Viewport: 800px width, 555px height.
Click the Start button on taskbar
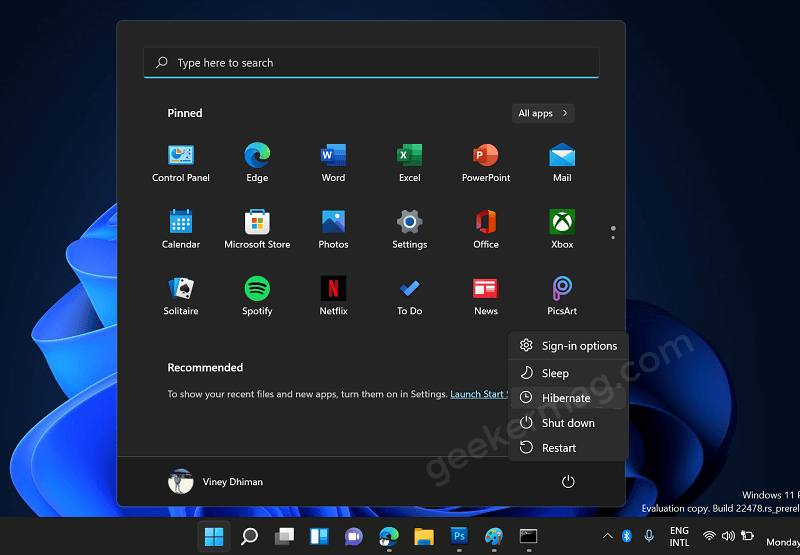(214, 537)
